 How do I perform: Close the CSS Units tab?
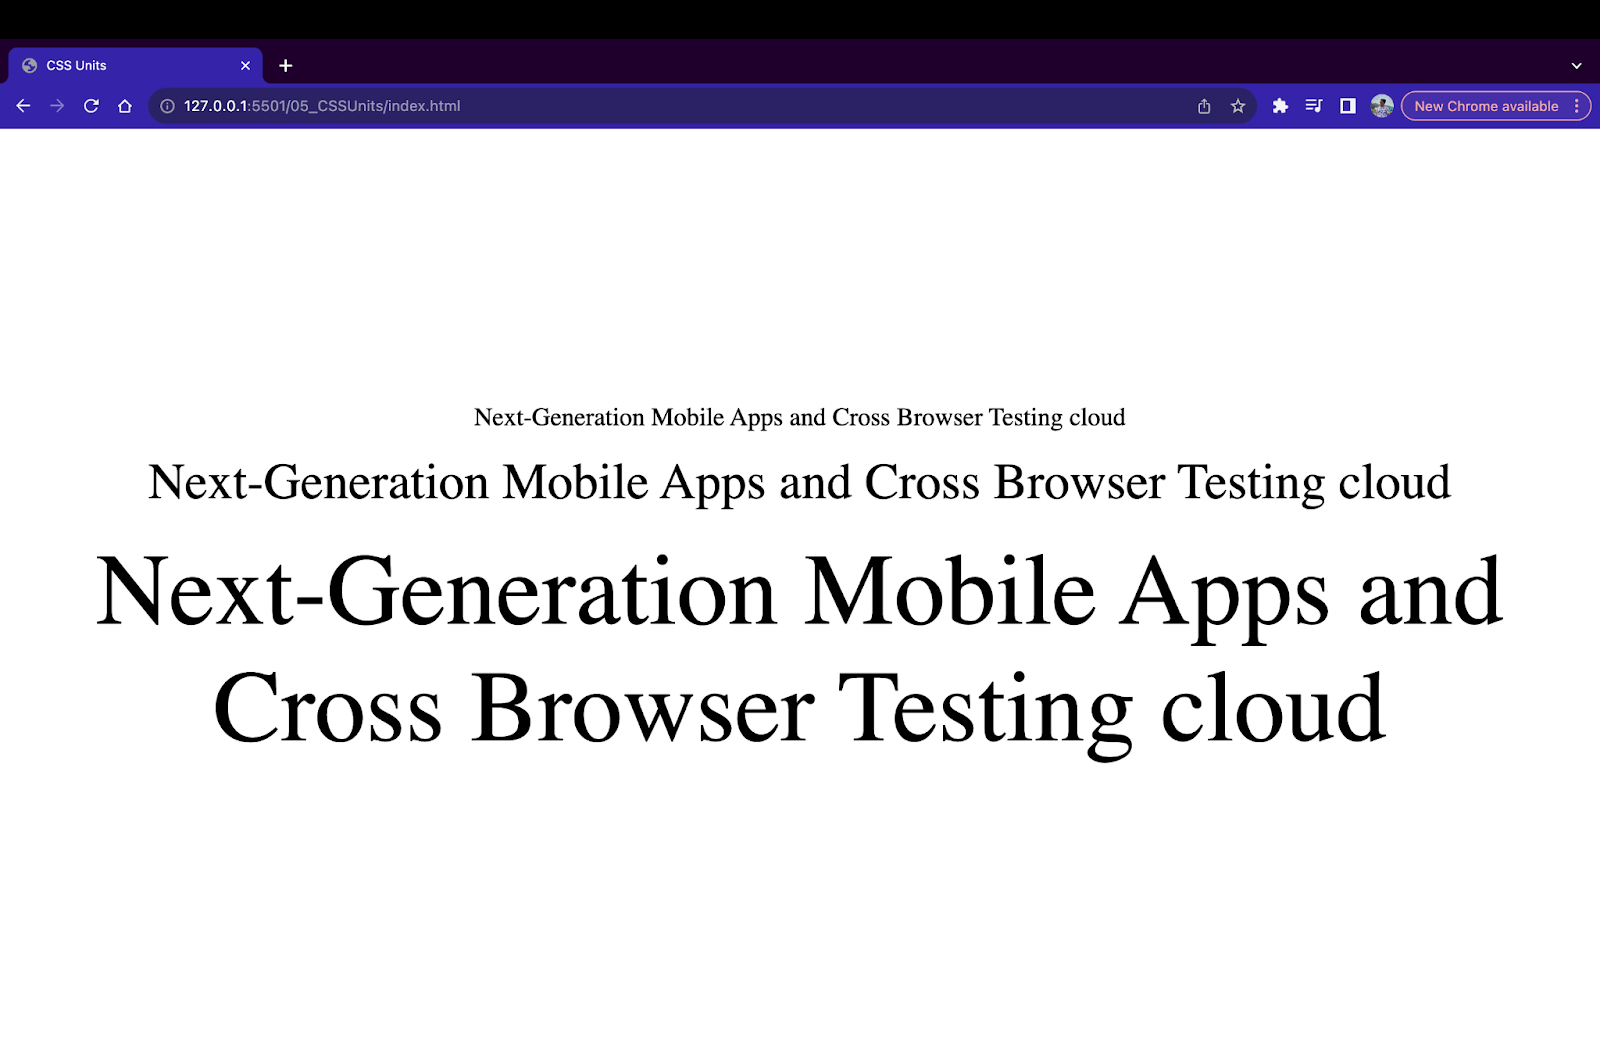(245, 66)
